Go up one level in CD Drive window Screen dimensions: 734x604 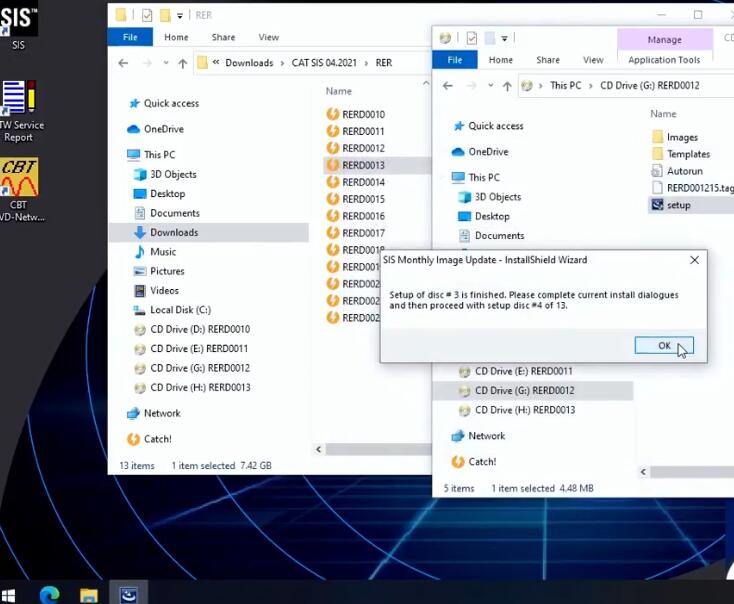[x=507, y=86]
